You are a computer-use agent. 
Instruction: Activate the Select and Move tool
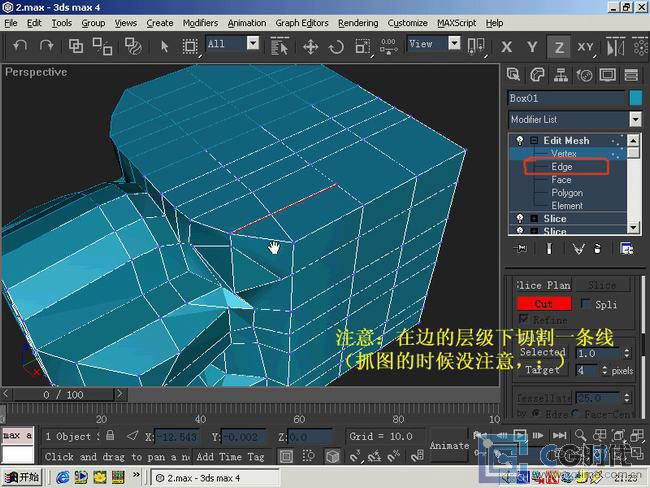click(x=310, y=46)
